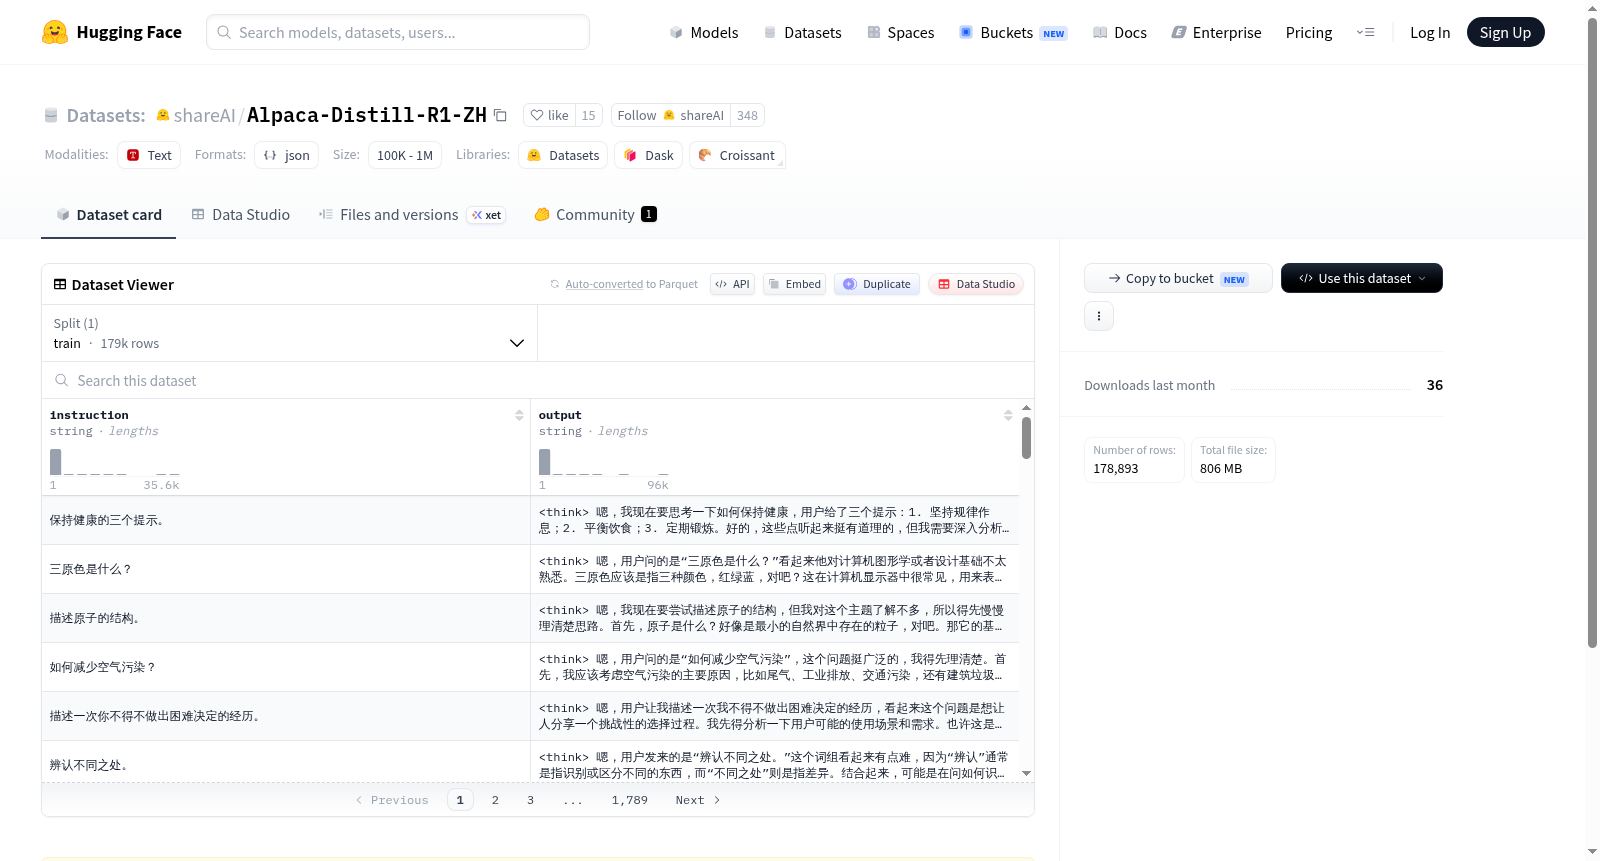This screenshot has height=861, width=1600.
Task: Click the output length histogram bar
Action: coord(545,462)
